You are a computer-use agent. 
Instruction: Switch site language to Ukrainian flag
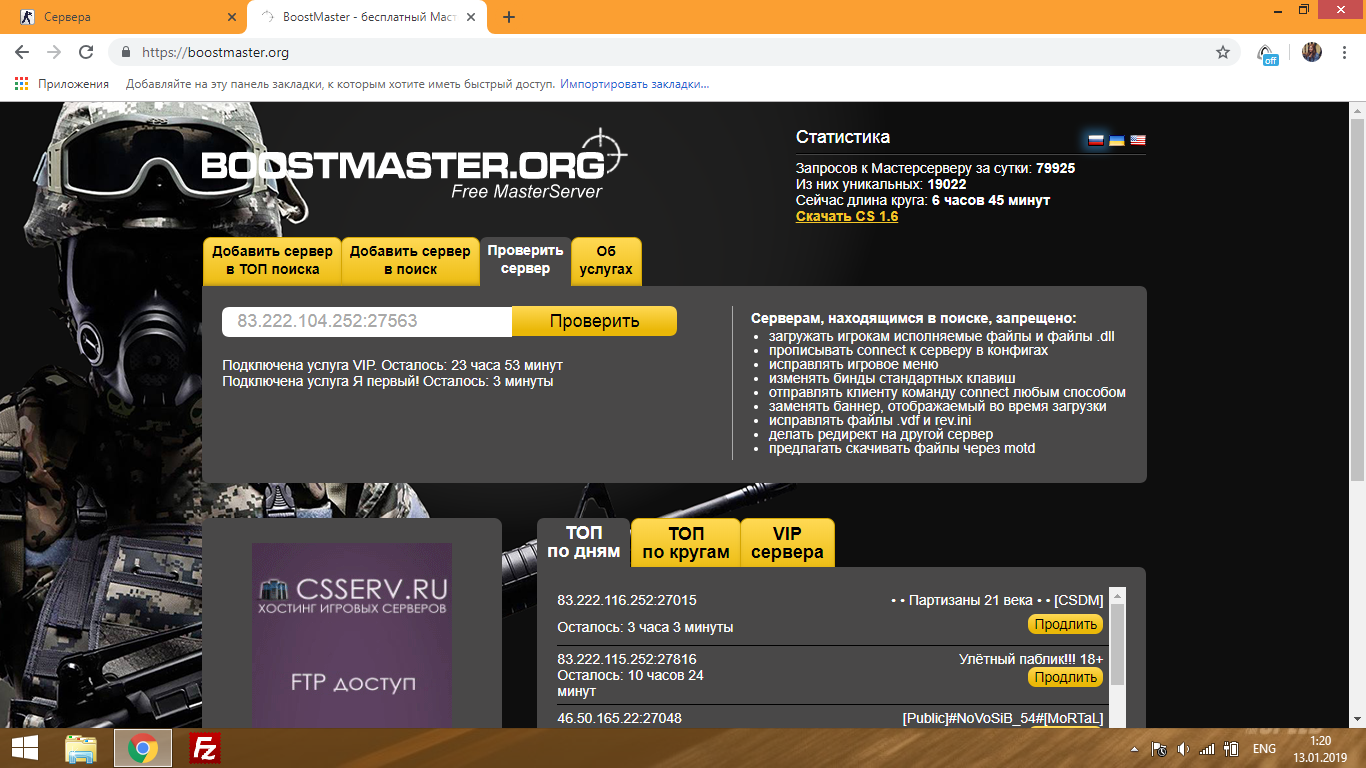(1117, 140)
